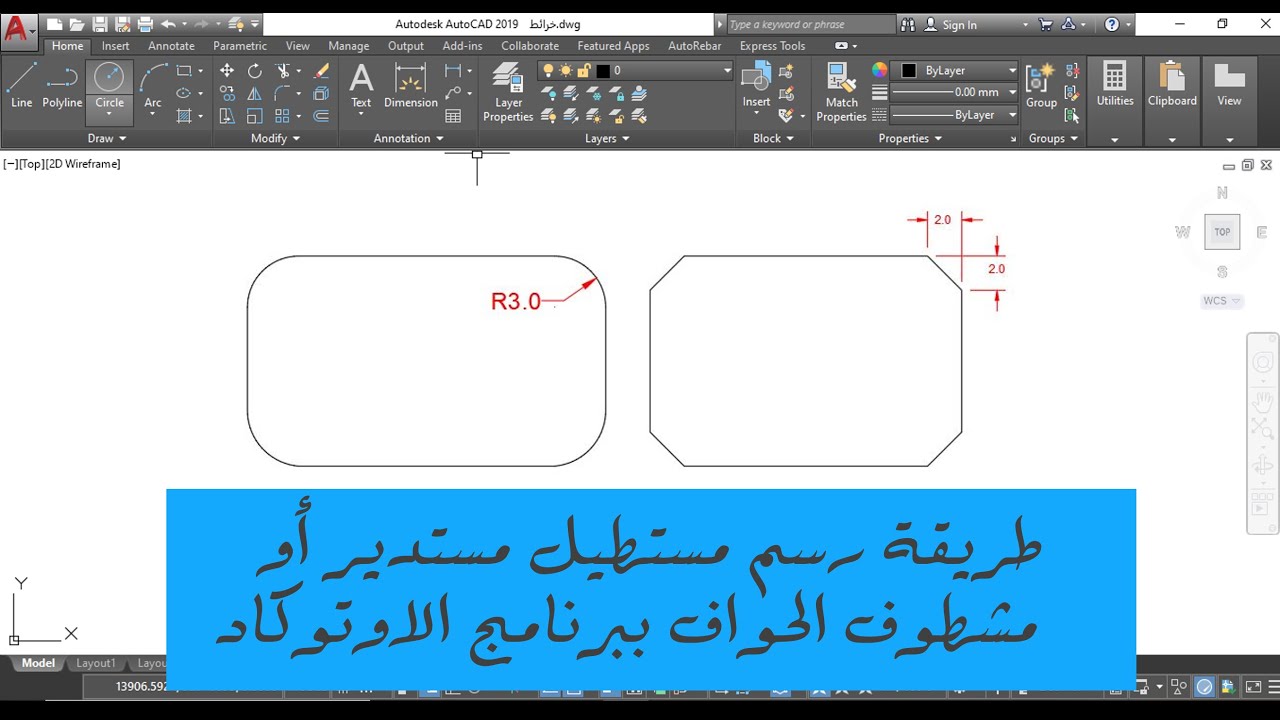Click the Erase tool
Screen dimensions: 1280x720
(321, 71)
